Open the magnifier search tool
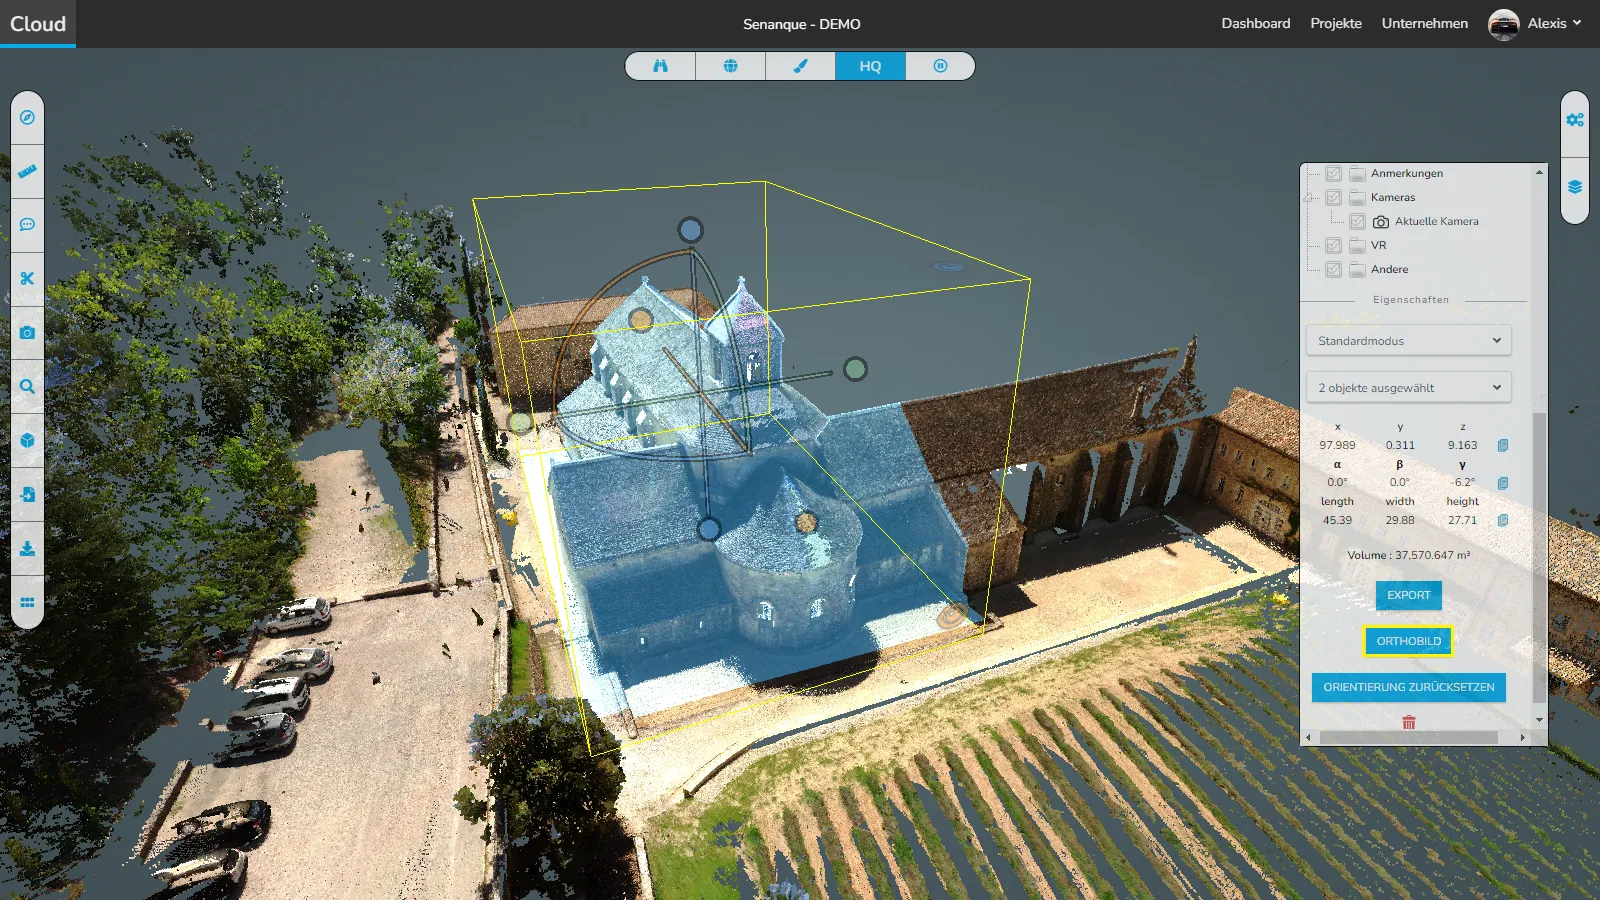Image resolution: width=1600 pixels, height=900 pixels. [27, 386]
